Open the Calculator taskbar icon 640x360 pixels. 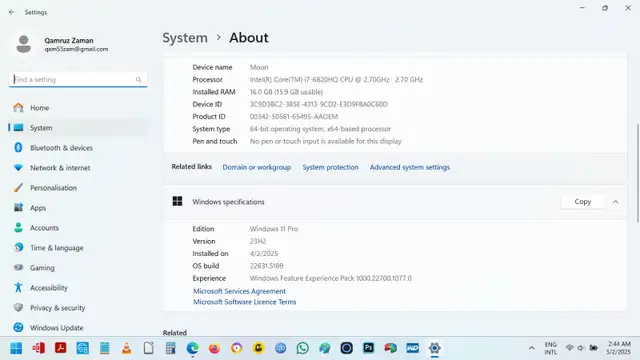[171, 348]
